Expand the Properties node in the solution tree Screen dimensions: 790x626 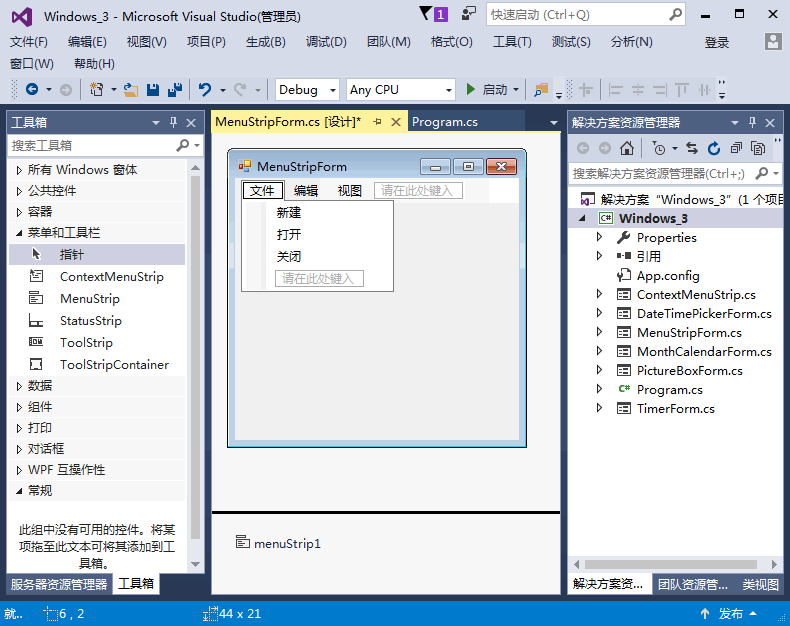(x=600, y=238)
